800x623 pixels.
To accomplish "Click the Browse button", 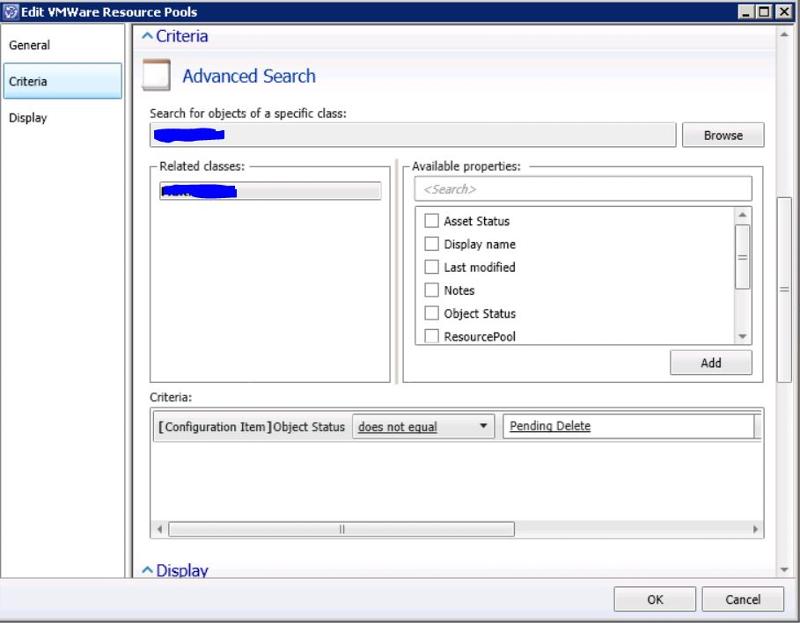I will (x=723, y=135).
